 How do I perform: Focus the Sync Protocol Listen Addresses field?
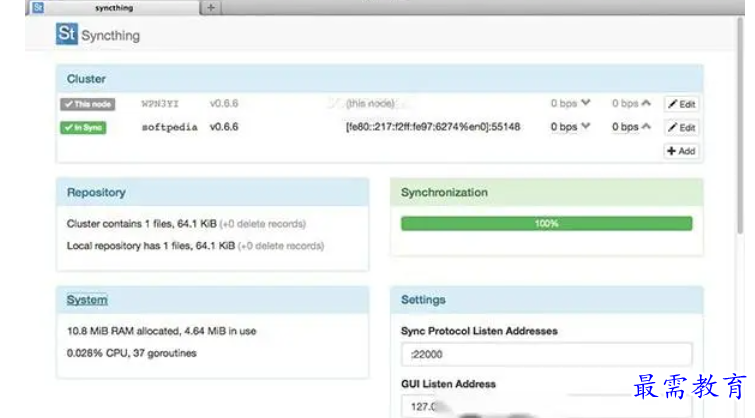[x=547, y=354]
